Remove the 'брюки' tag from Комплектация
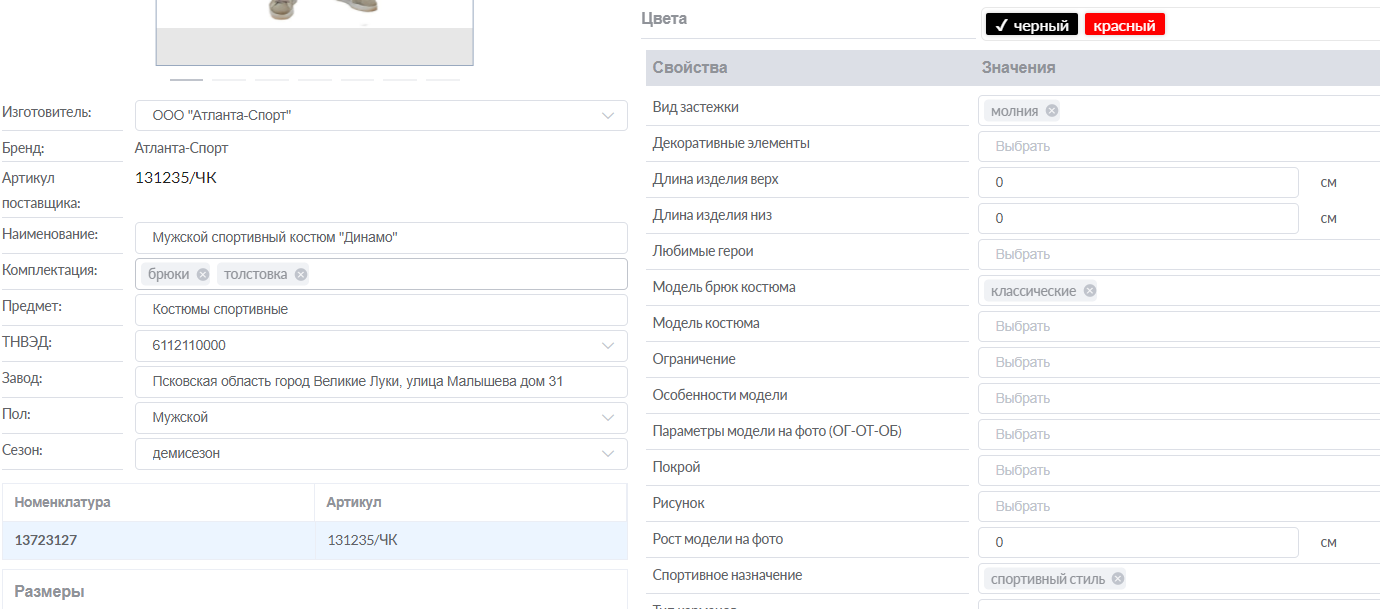Viewport: 1380px width, 609px height. [x=203, y=274]
